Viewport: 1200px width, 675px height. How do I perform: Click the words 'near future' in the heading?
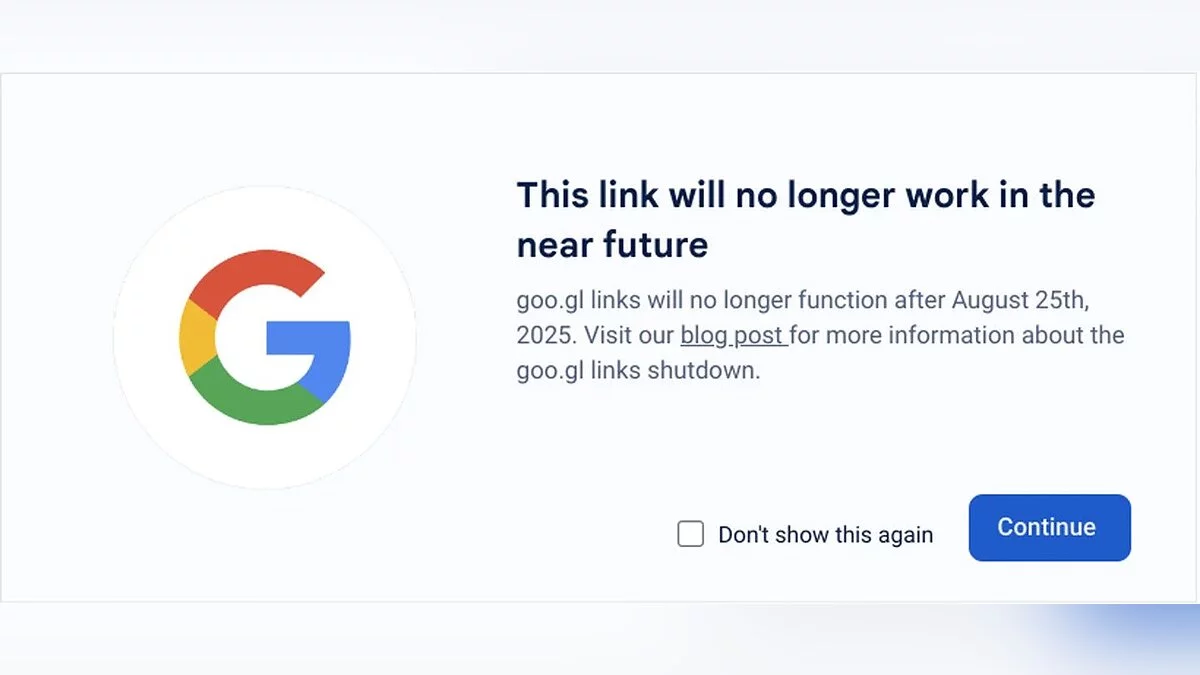612,244
